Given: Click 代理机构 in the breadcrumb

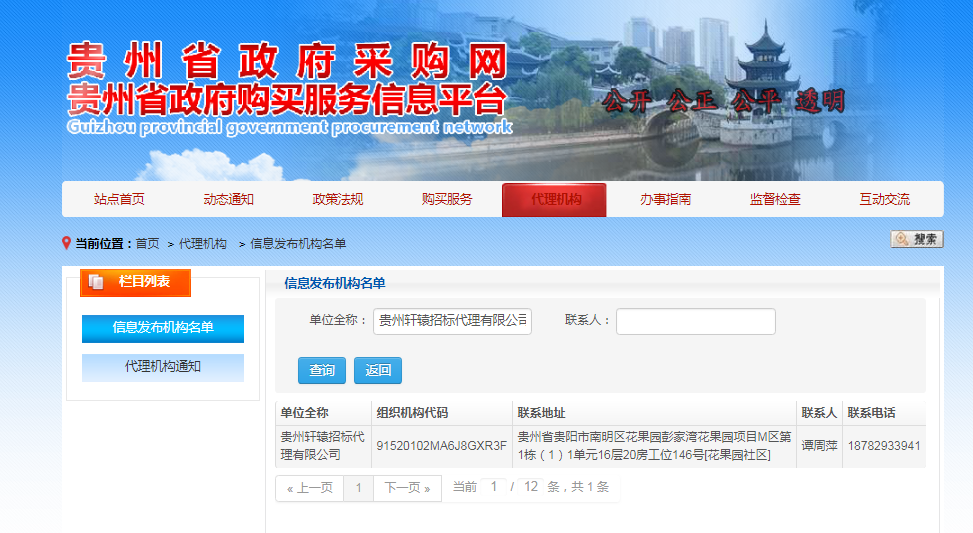Looking at the screenshot, I should click(202, 244).
